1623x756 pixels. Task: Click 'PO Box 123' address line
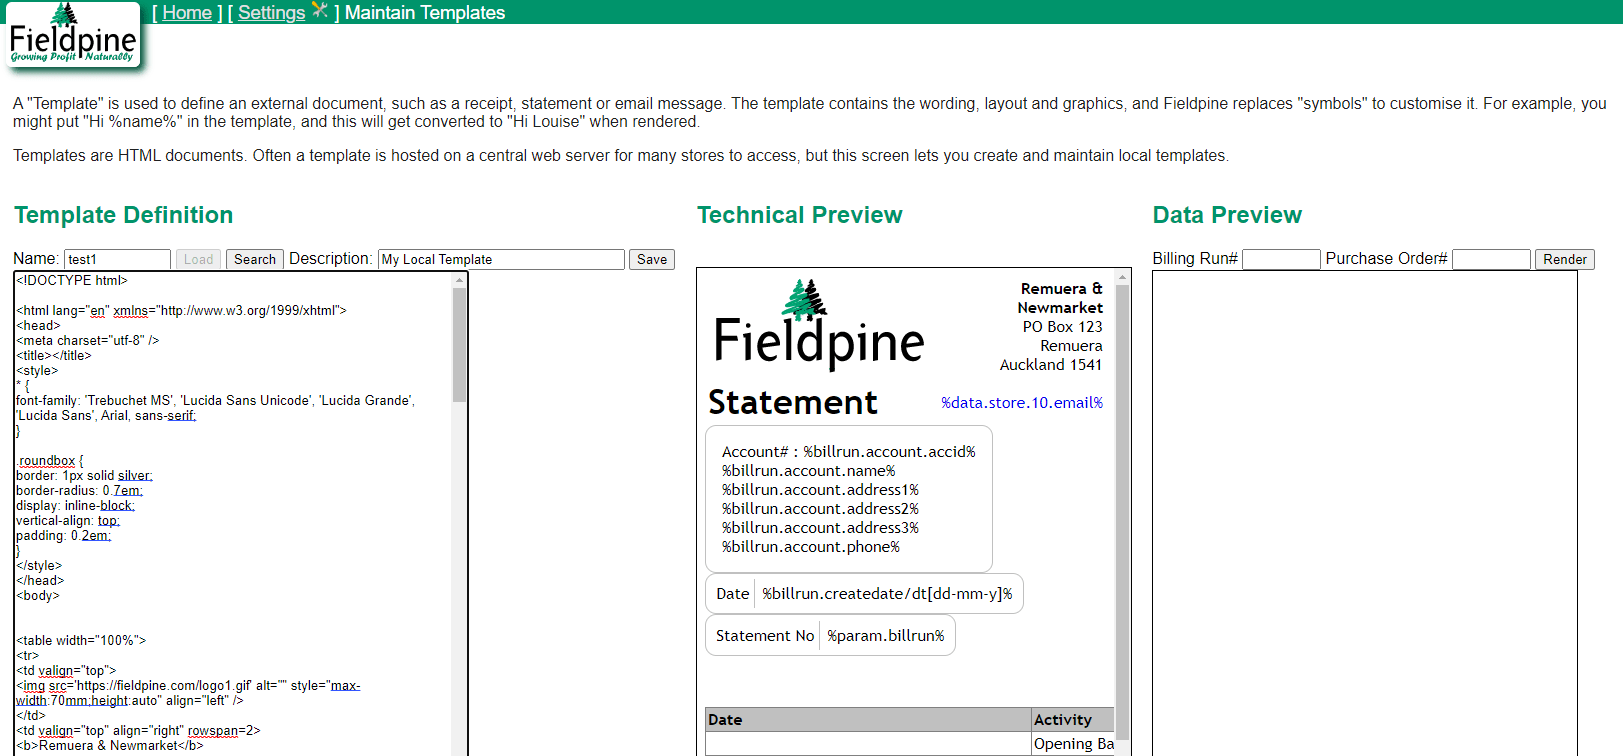[x=1062, y=327]
